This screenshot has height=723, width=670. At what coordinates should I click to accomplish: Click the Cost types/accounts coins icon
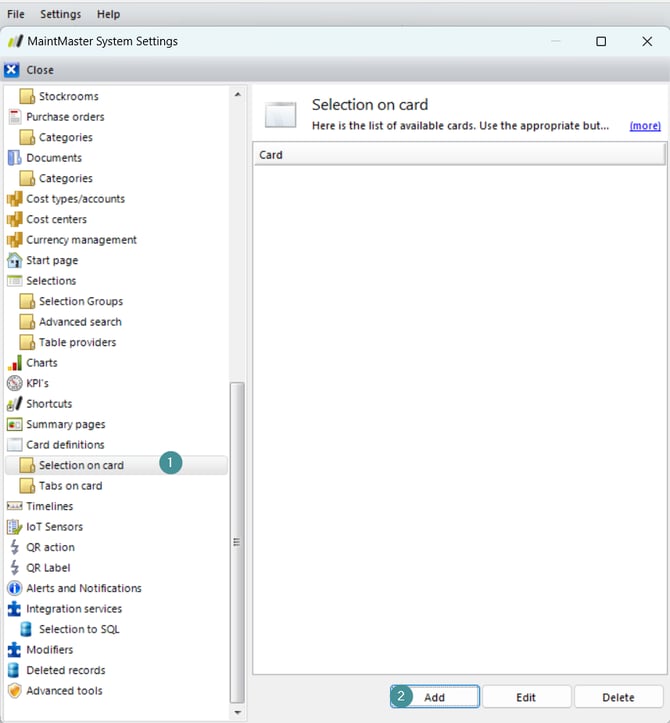click(x=14, y=199)
